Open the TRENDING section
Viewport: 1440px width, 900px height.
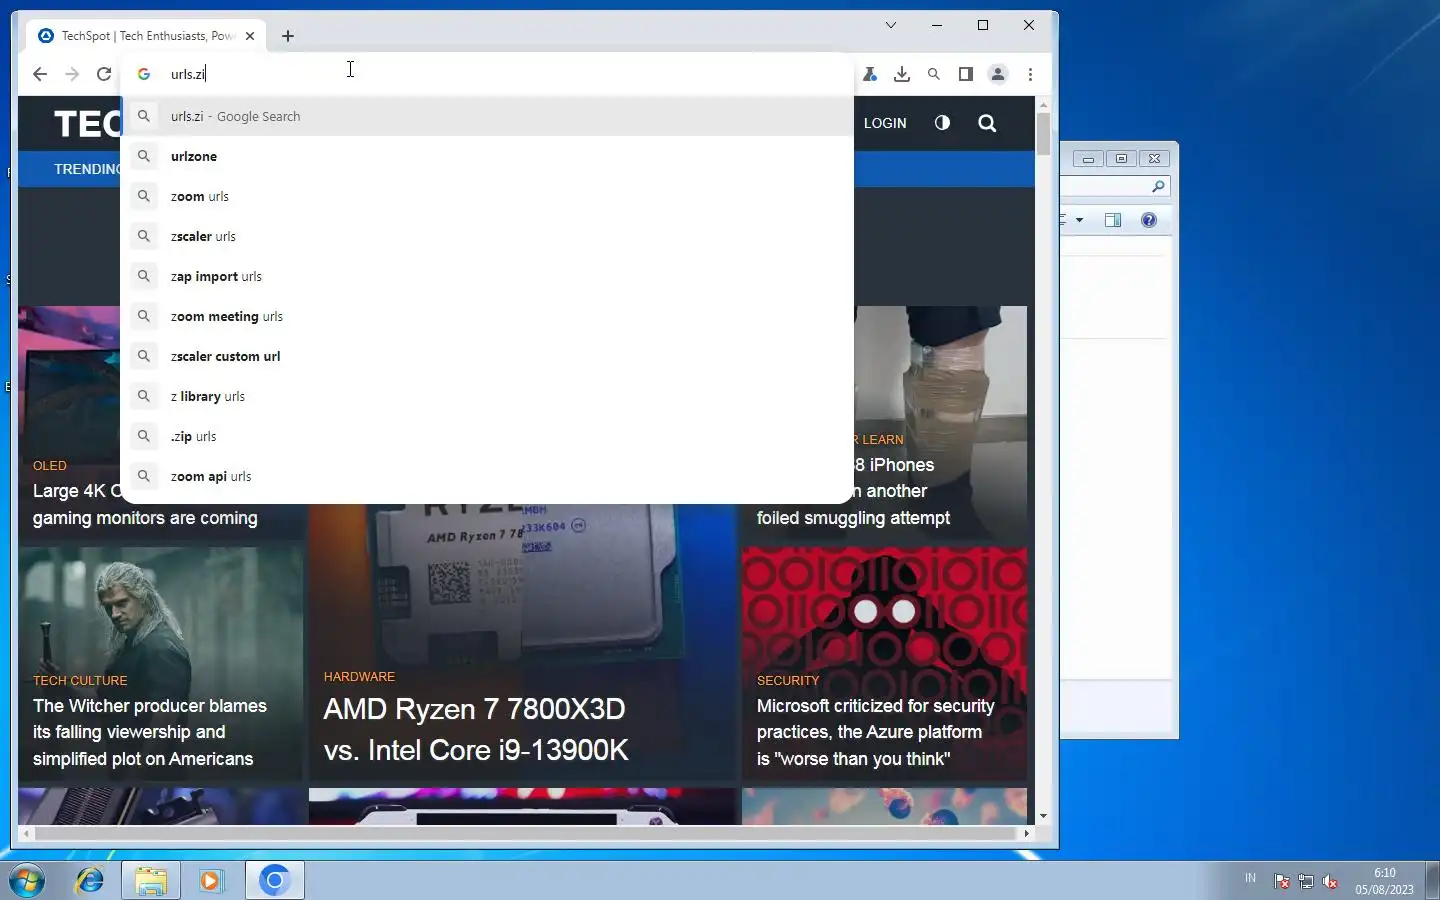click(x=87, y=169)
